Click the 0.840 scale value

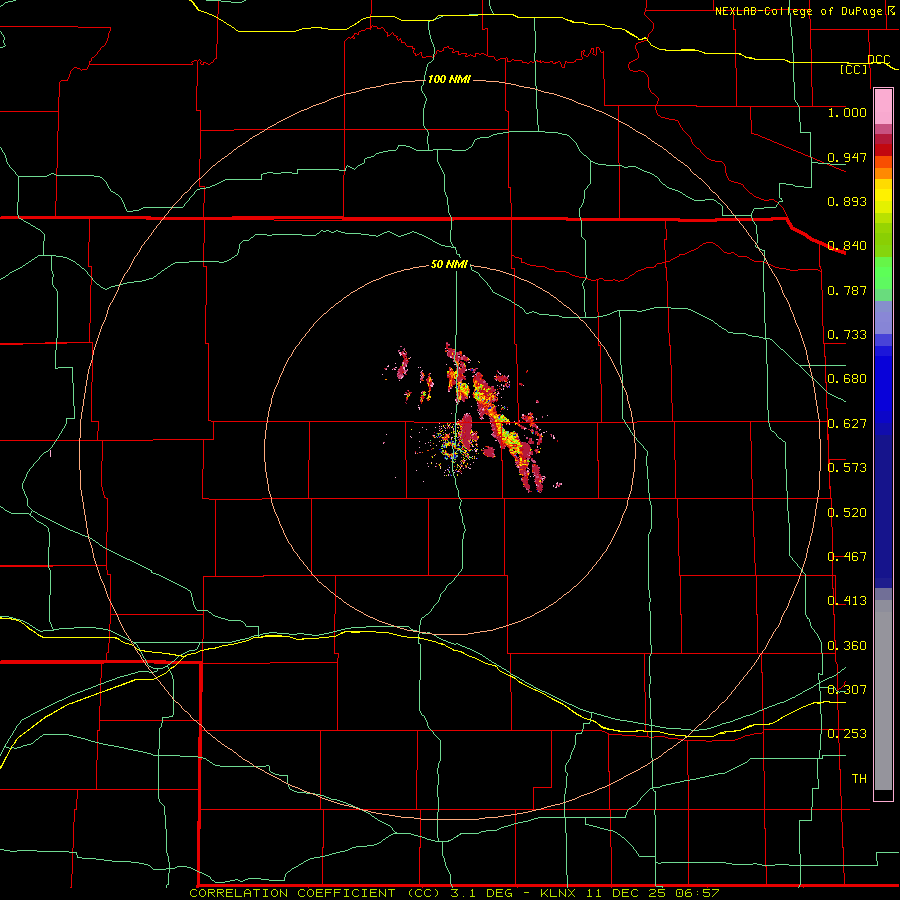(x=847, y=246)
